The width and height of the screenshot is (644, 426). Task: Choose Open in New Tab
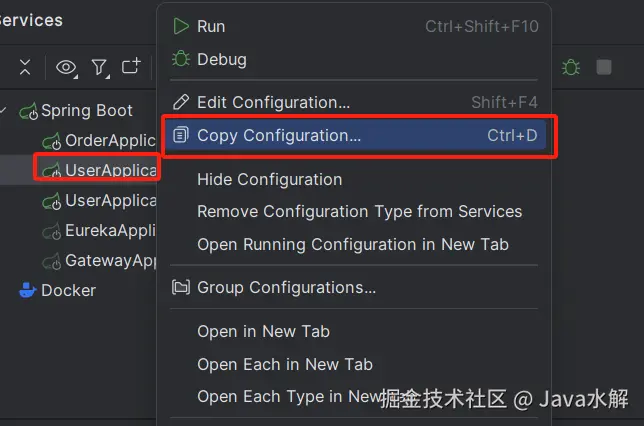tap(263, 331)
